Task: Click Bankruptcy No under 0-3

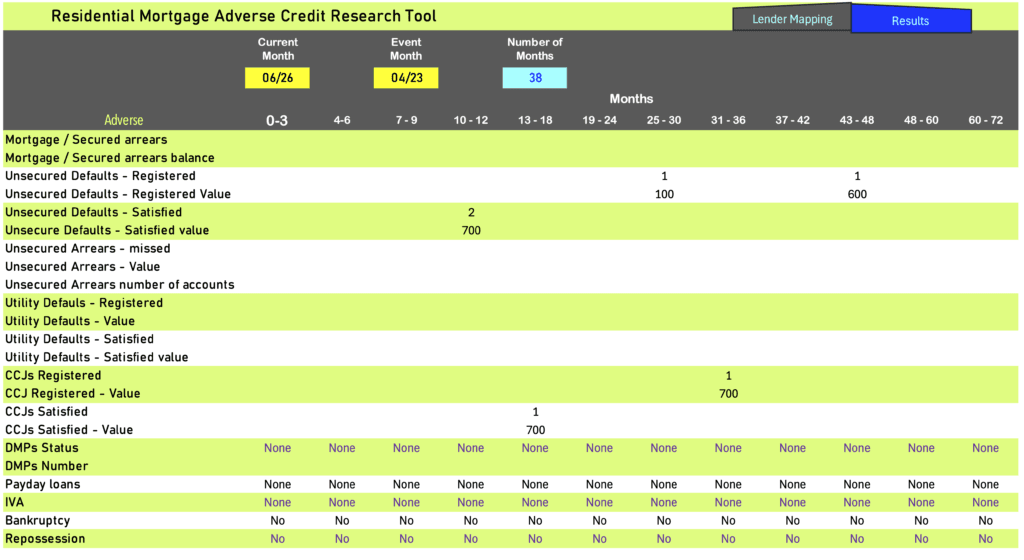Action: pos(278,521)
